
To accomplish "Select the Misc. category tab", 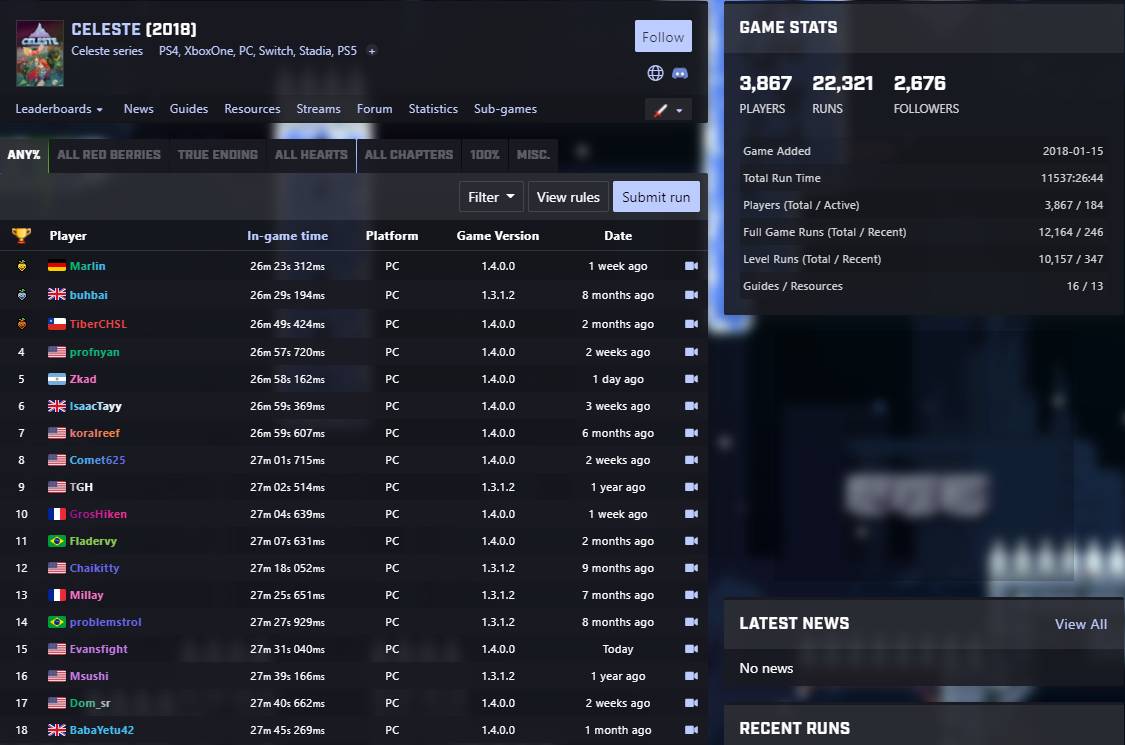I will pyautogui.click(x=533, y=154).
